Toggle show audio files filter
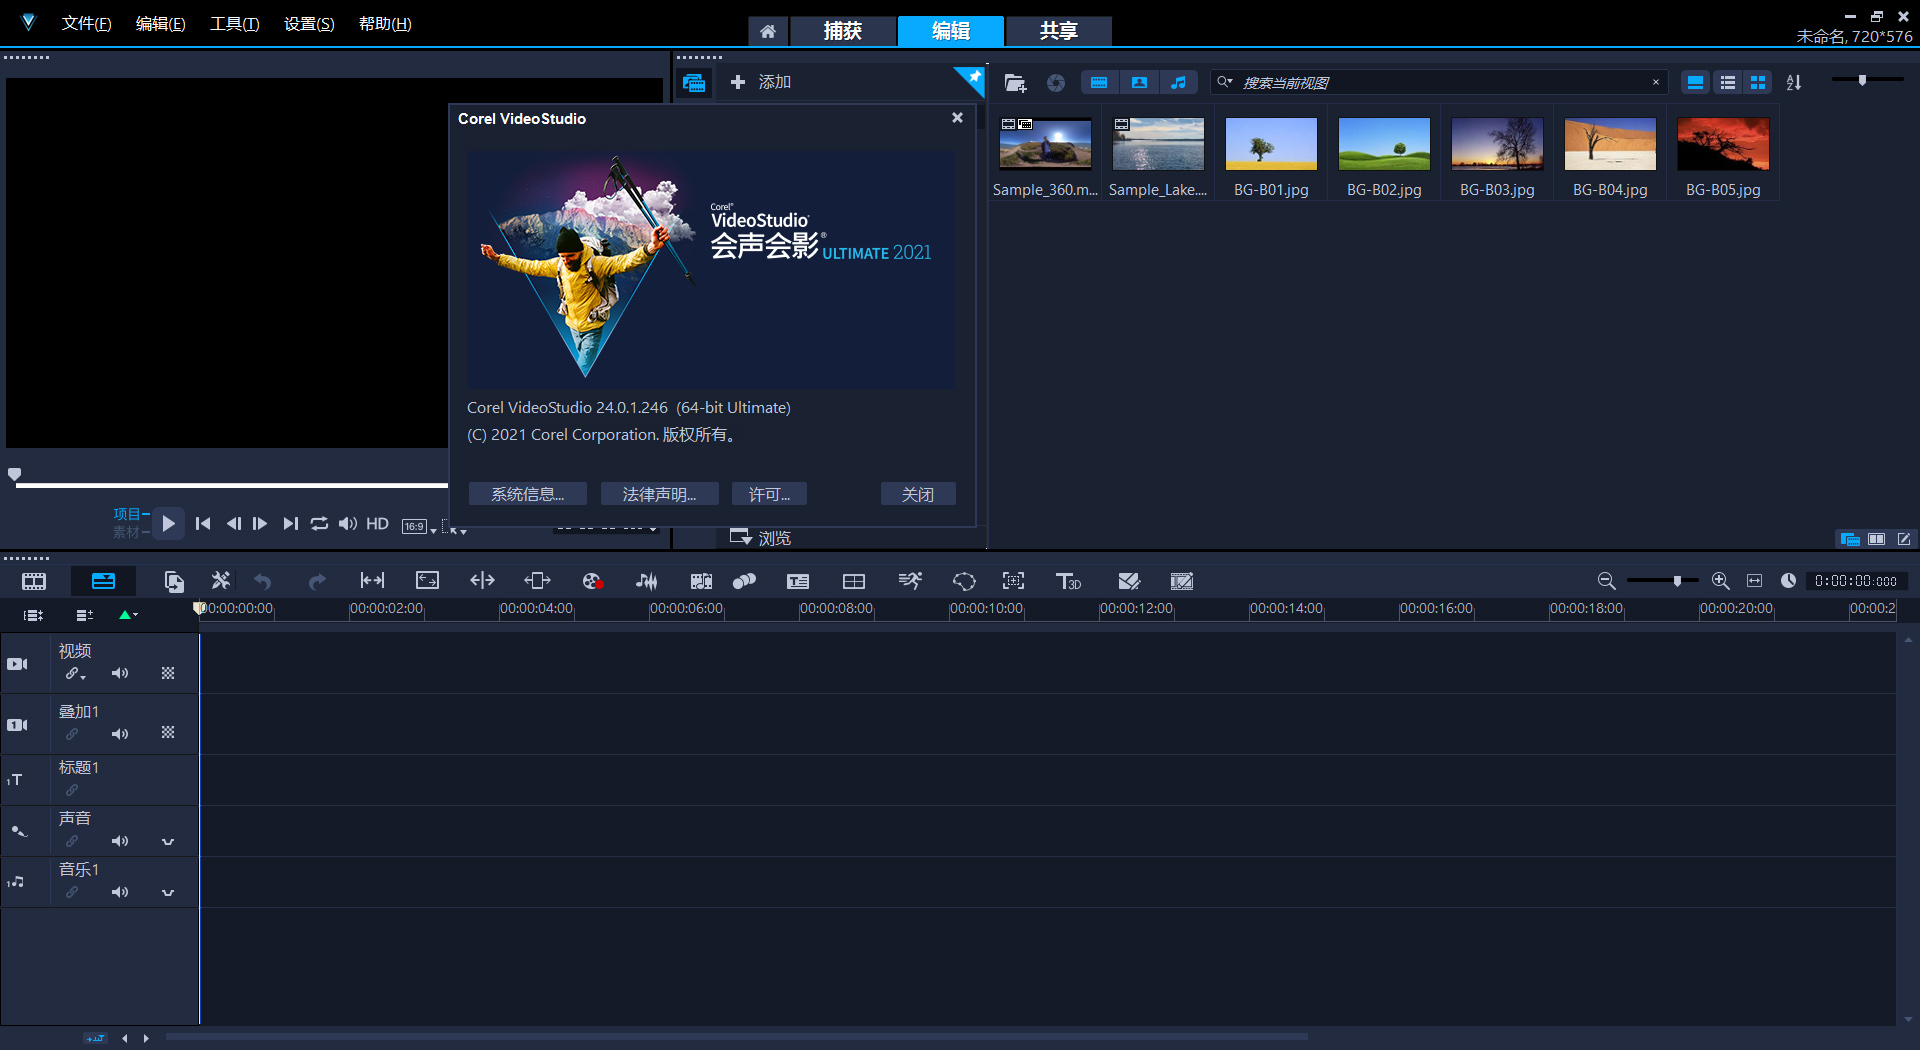1920x1050 pixels. [1178, 83]
